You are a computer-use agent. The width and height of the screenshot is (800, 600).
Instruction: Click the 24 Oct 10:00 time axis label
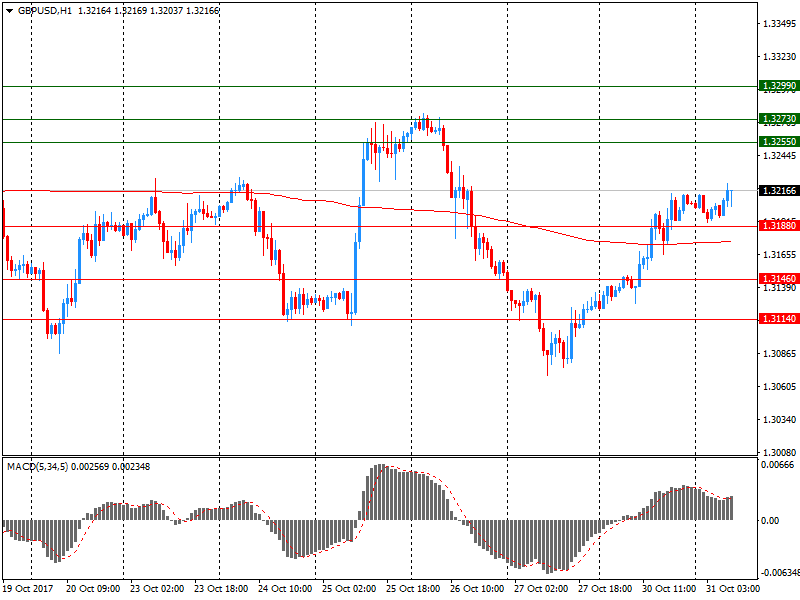pyautogui.click(x=285, y=588)
